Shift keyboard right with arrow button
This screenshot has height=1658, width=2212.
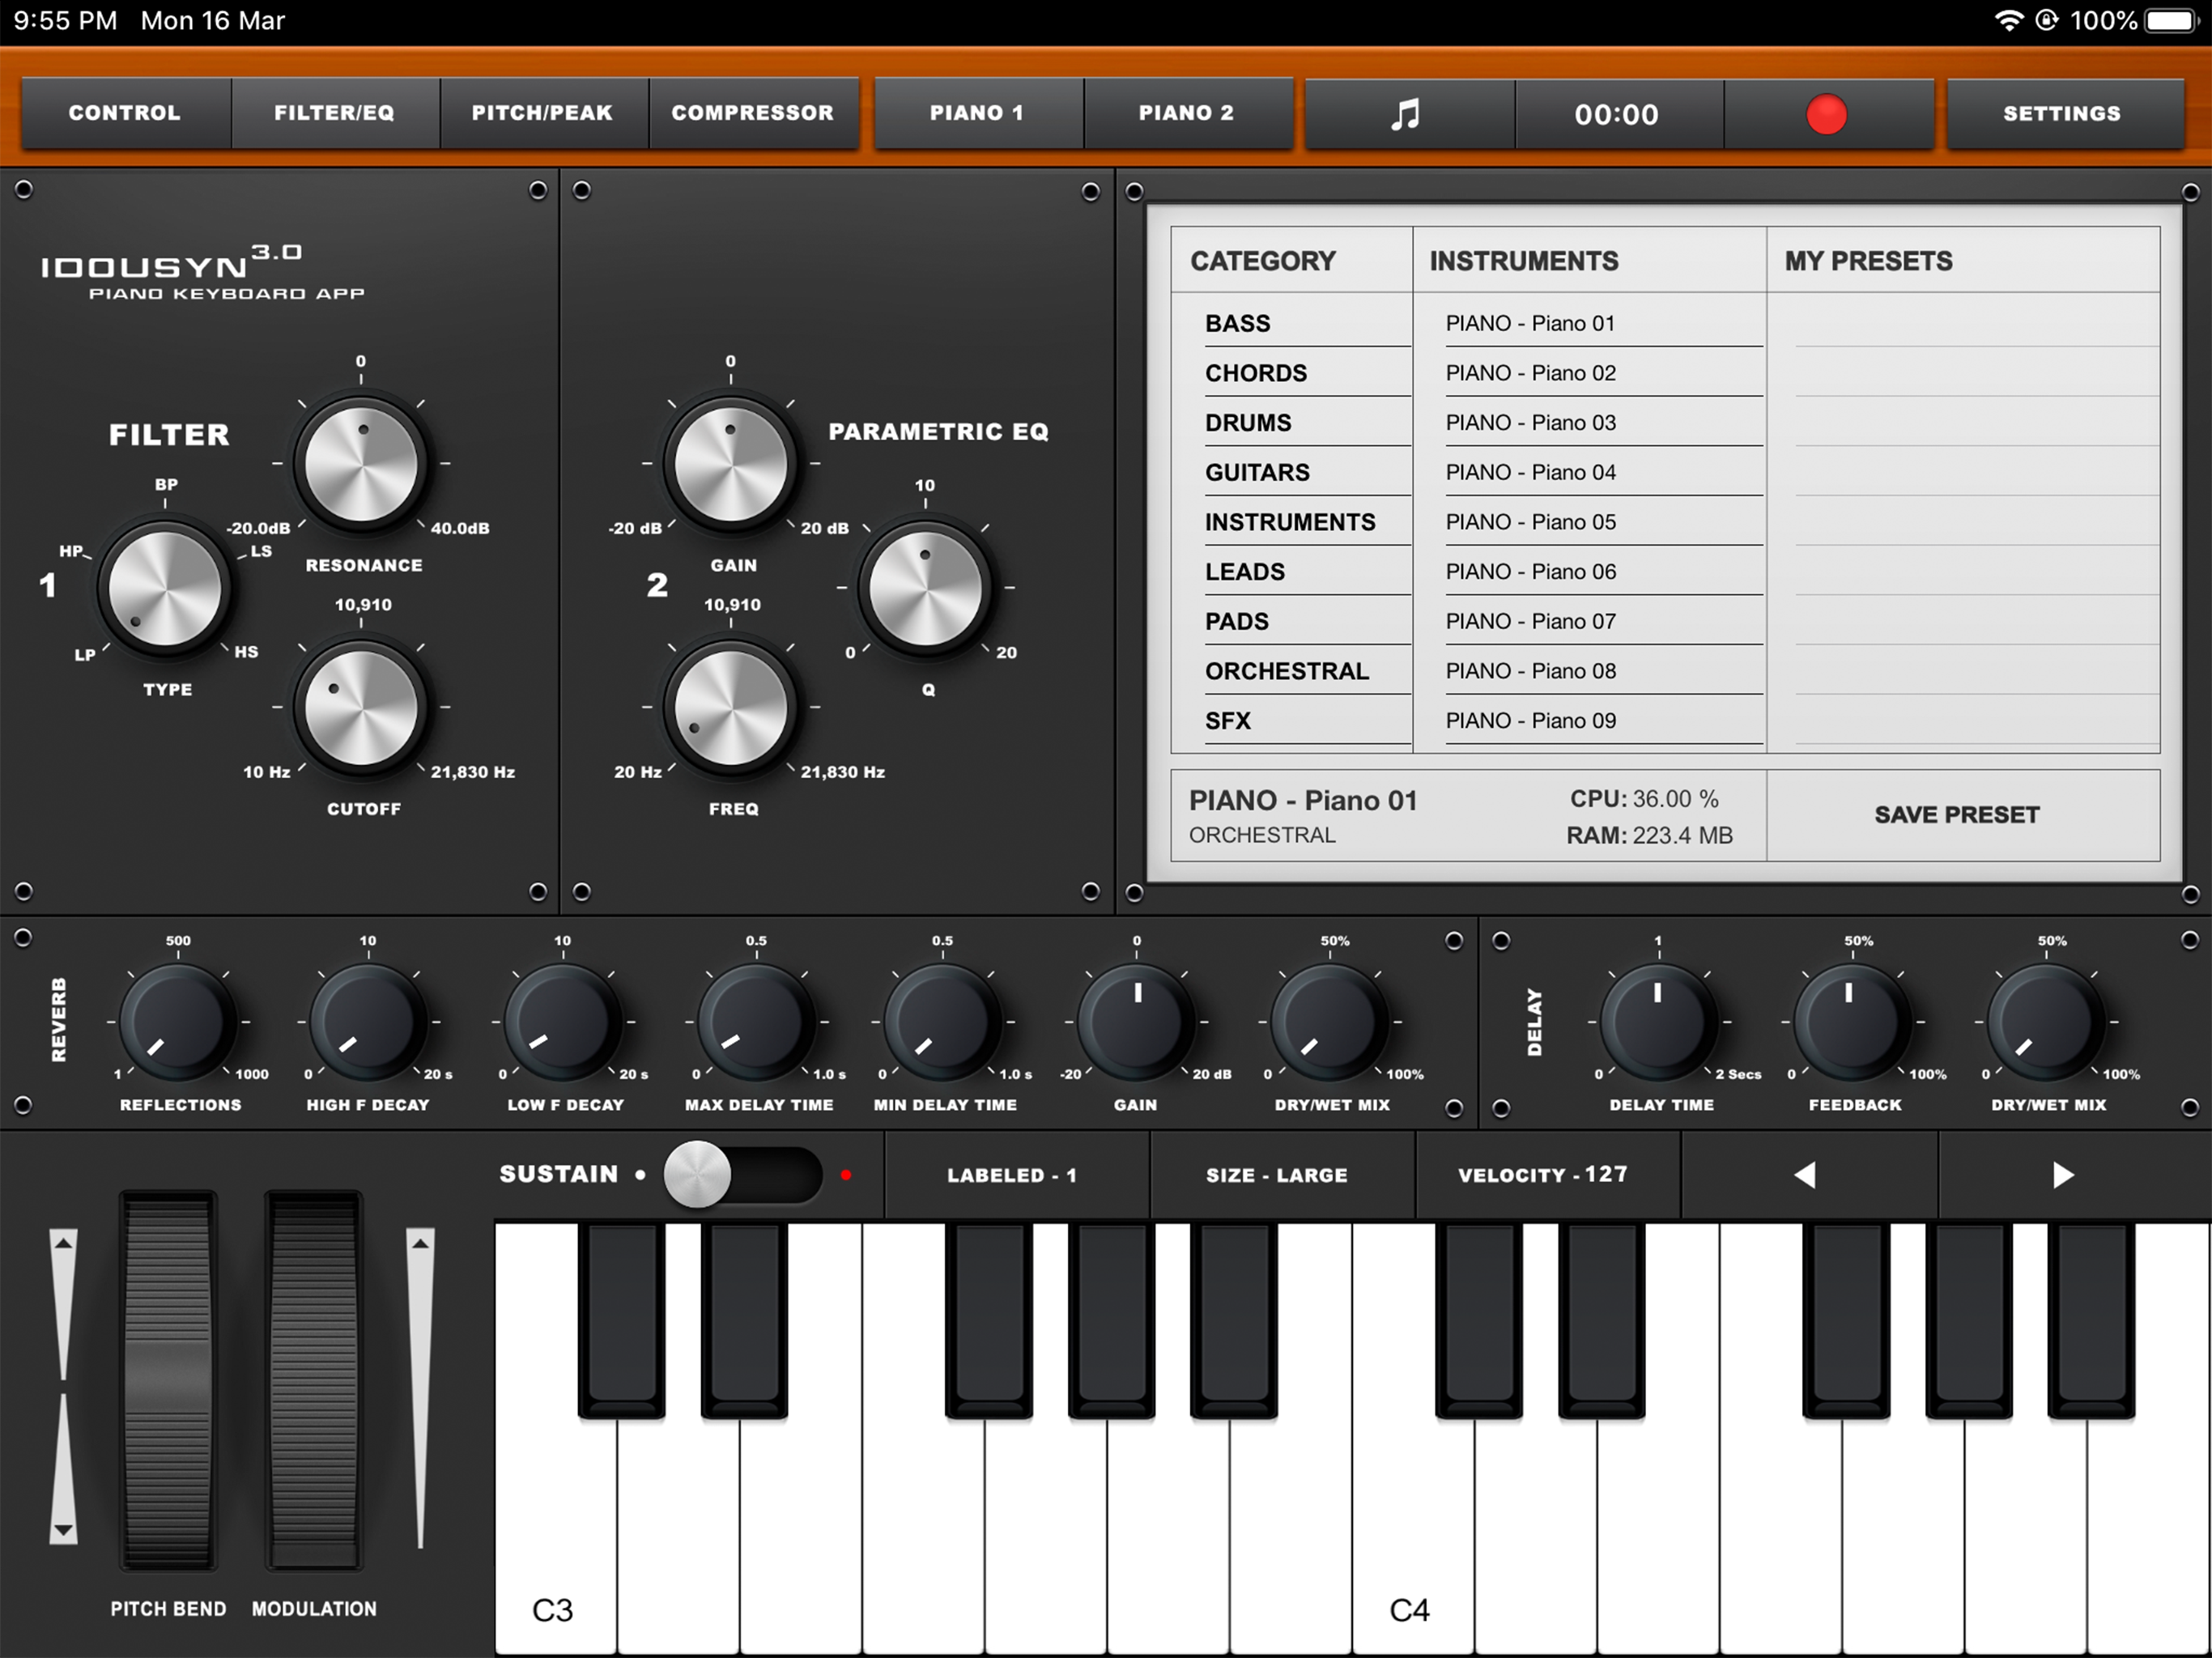tap(2063, 1175)
